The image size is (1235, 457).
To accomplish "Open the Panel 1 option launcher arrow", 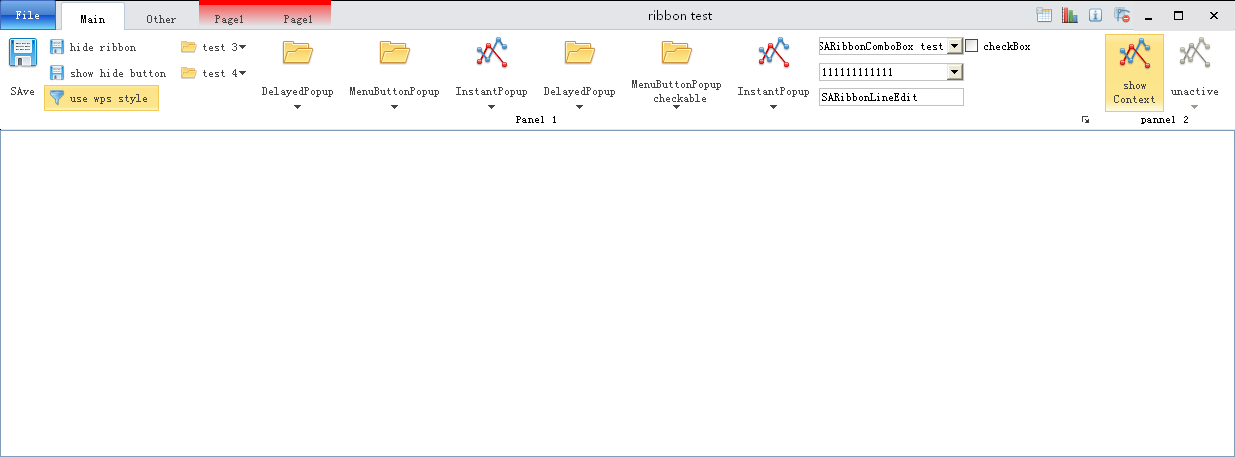I will pos(1085,120).
